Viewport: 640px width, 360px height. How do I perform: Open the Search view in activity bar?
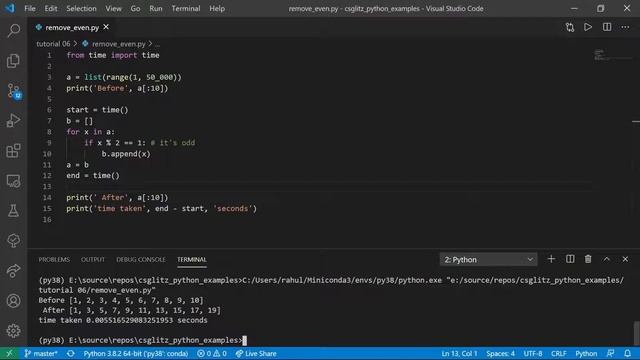point(13,31)
